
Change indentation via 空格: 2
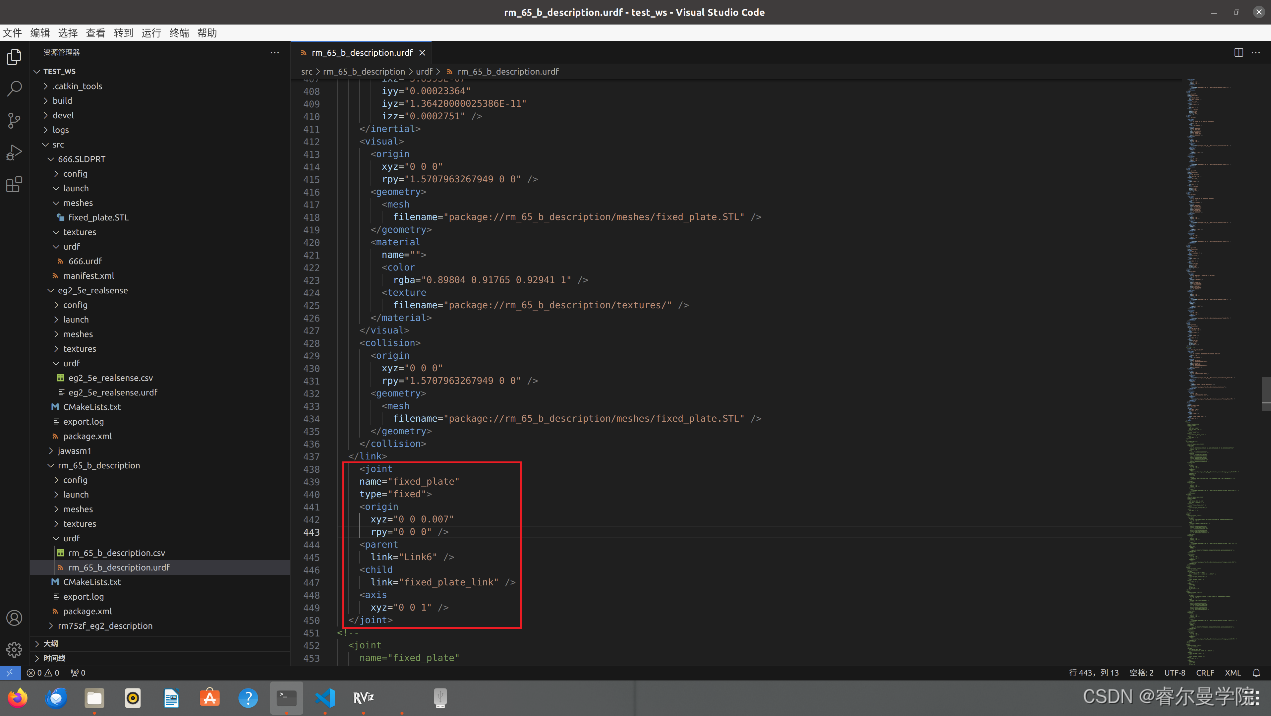pos(1143,673)
